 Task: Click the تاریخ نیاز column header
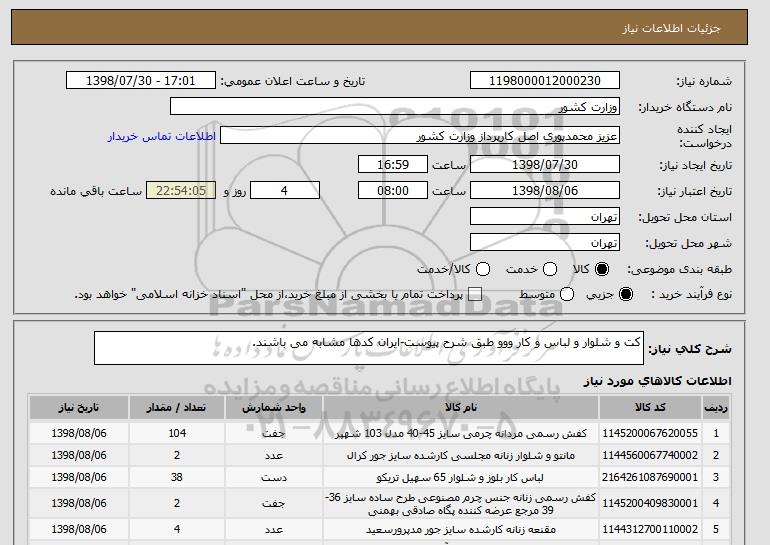click(x=79, y=408)
